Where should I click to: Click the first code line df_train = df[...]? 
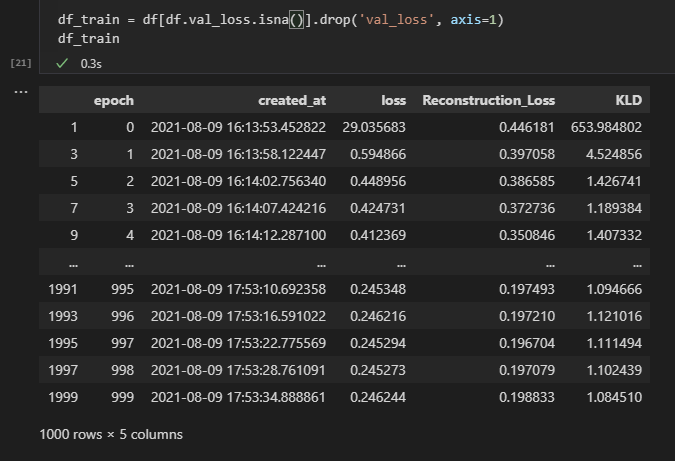[281, 20]
